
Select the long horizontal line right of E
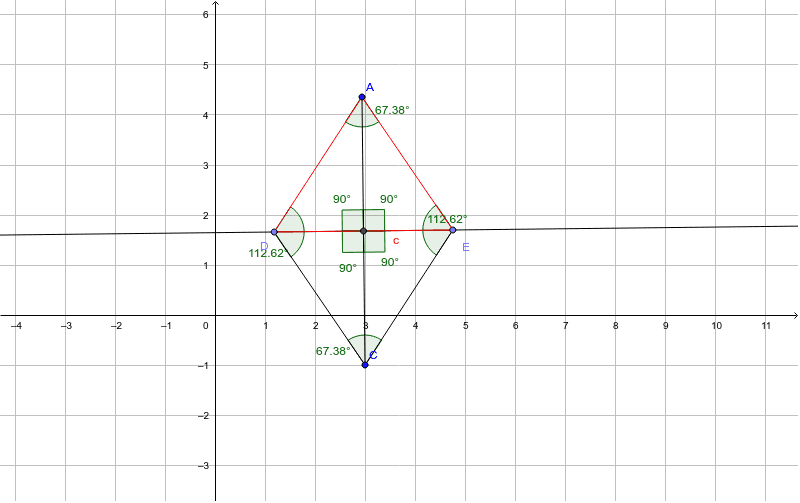pyautogui.click(x=625, y=228)
